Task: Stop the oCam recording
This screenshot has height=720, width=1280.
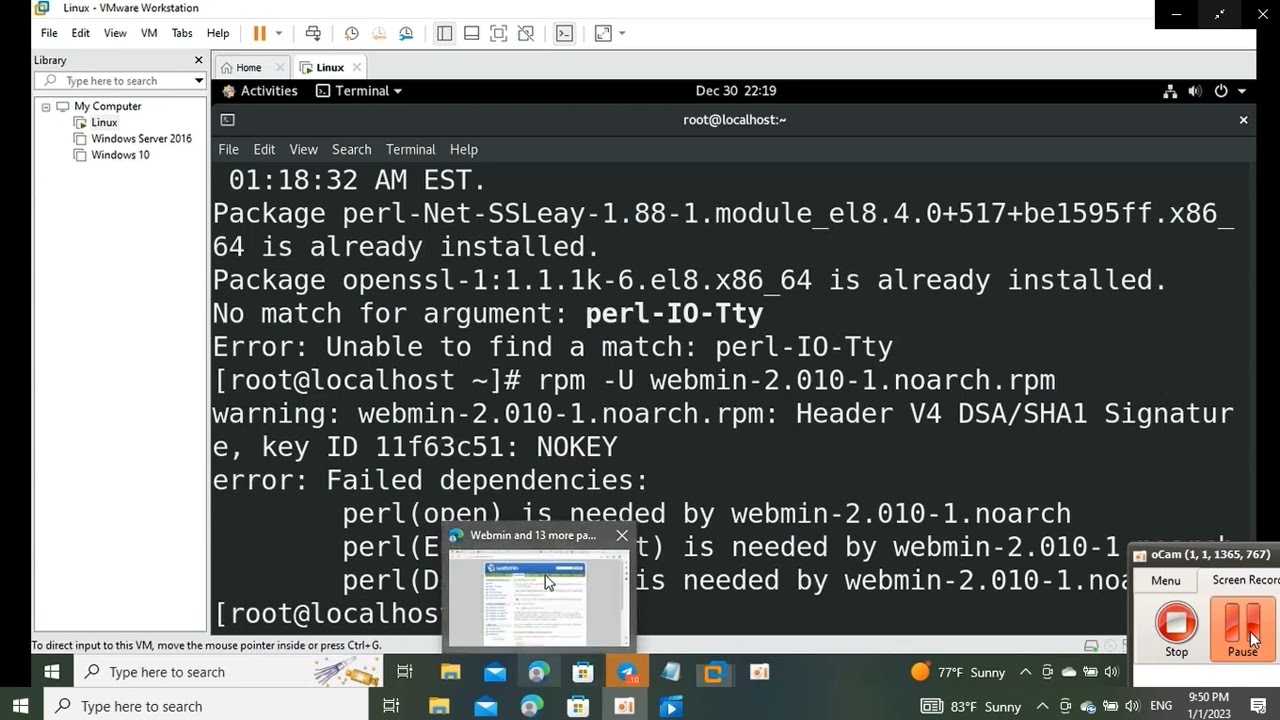Action: [x=1176, y=628]
